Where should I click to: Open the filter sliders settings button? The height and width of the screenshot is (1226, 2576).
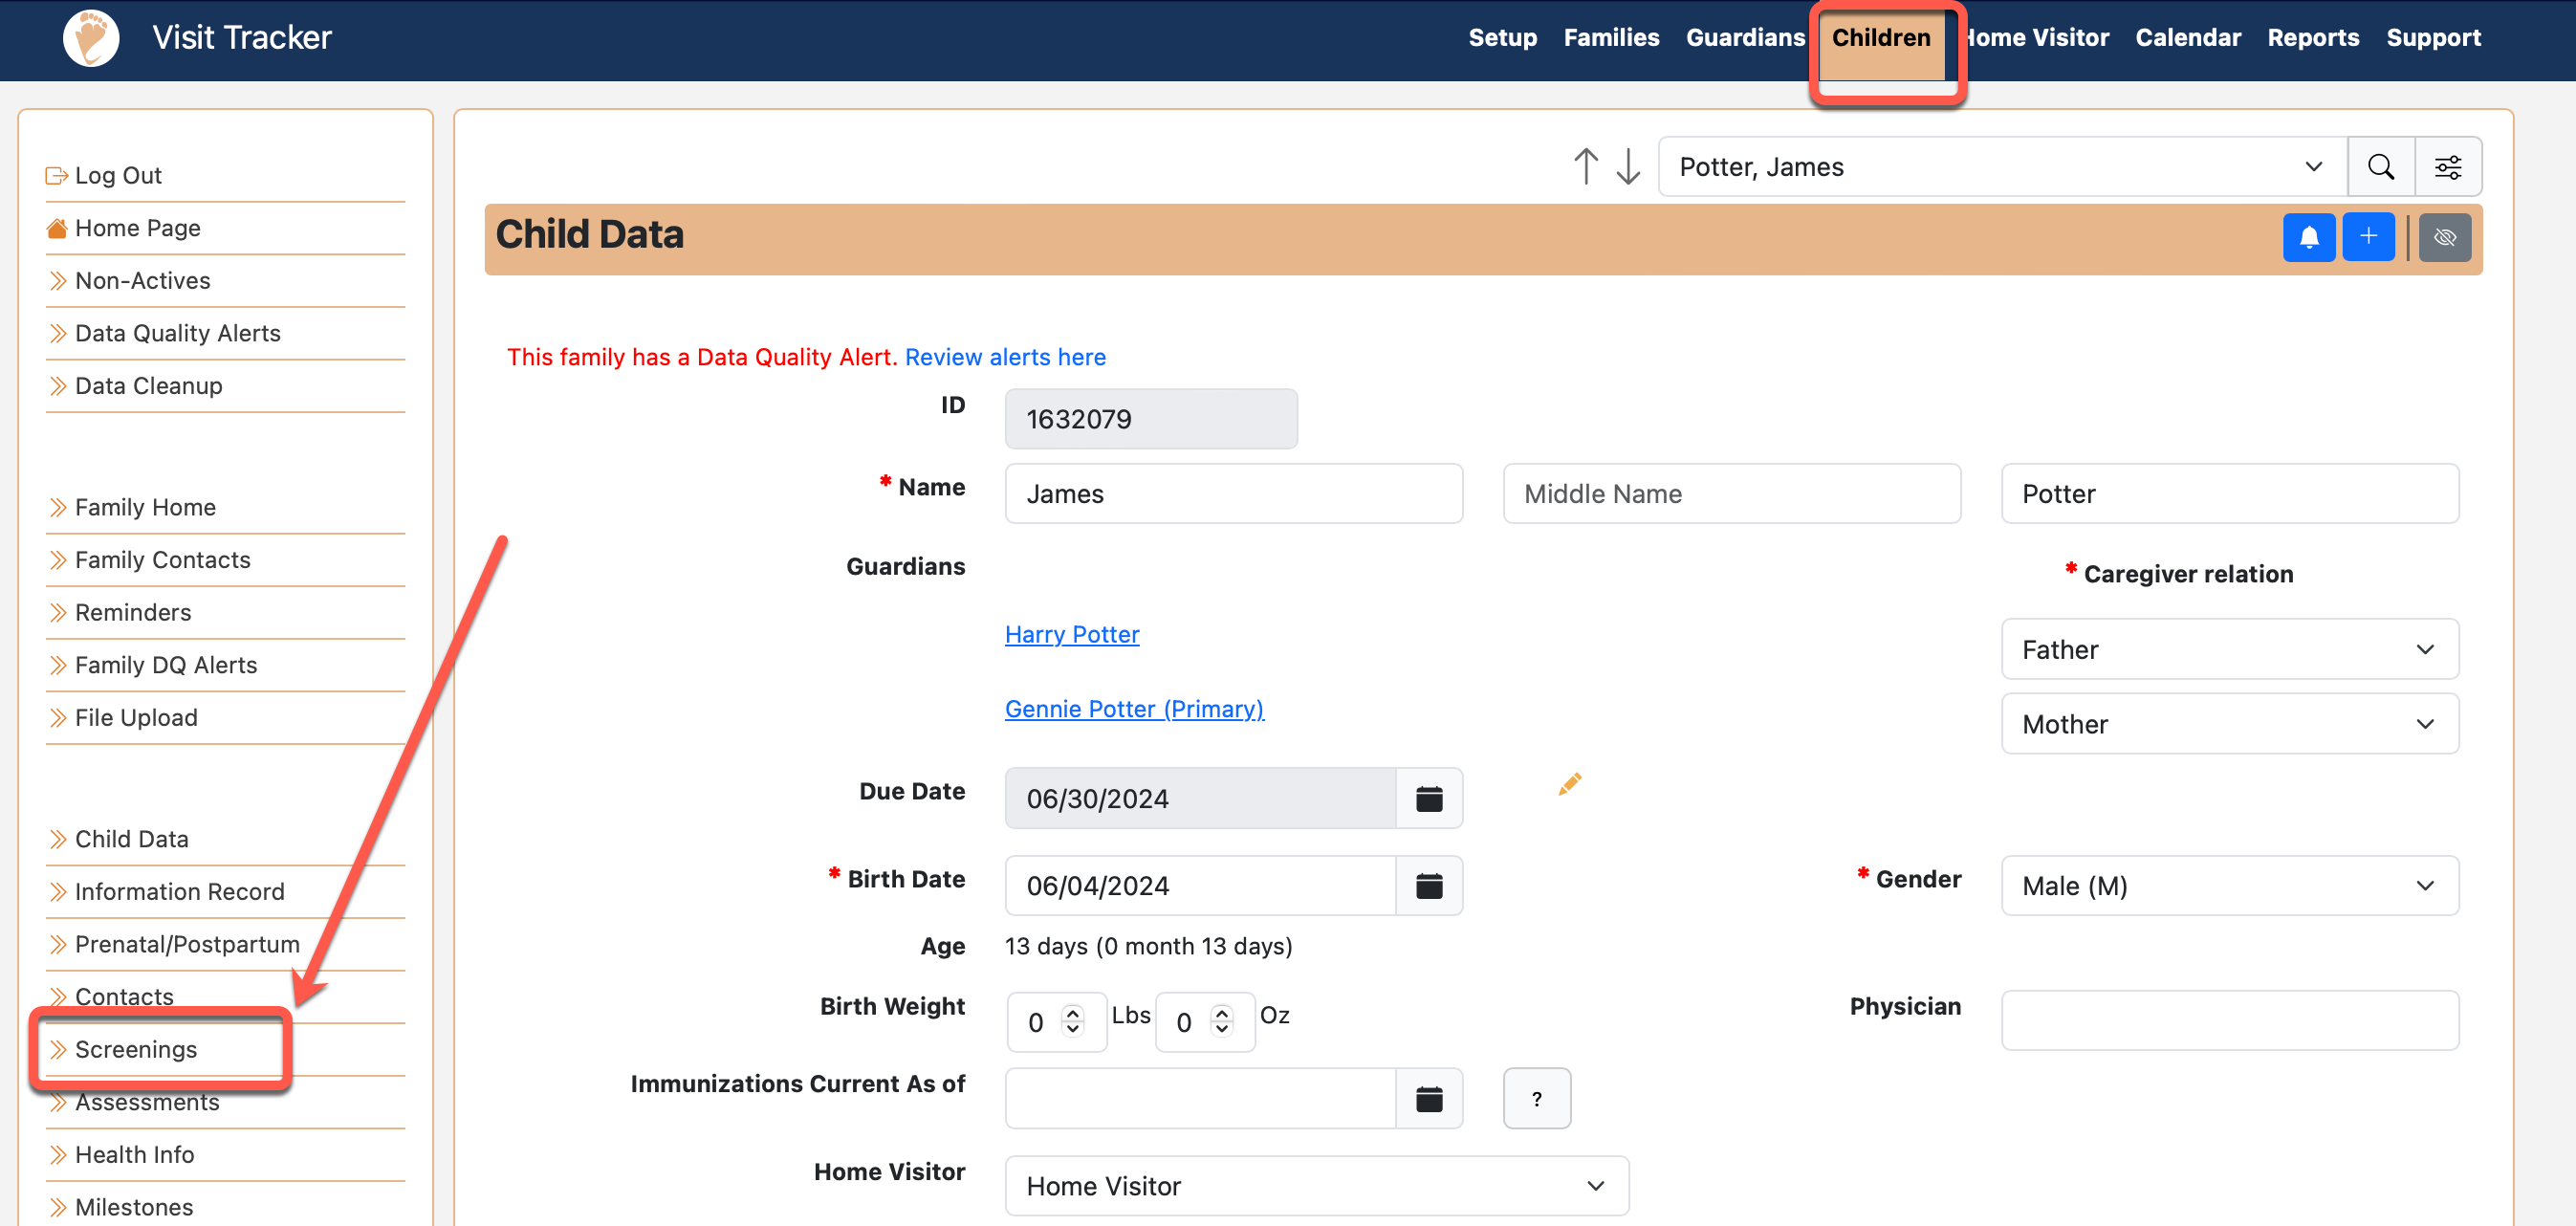2448,166
